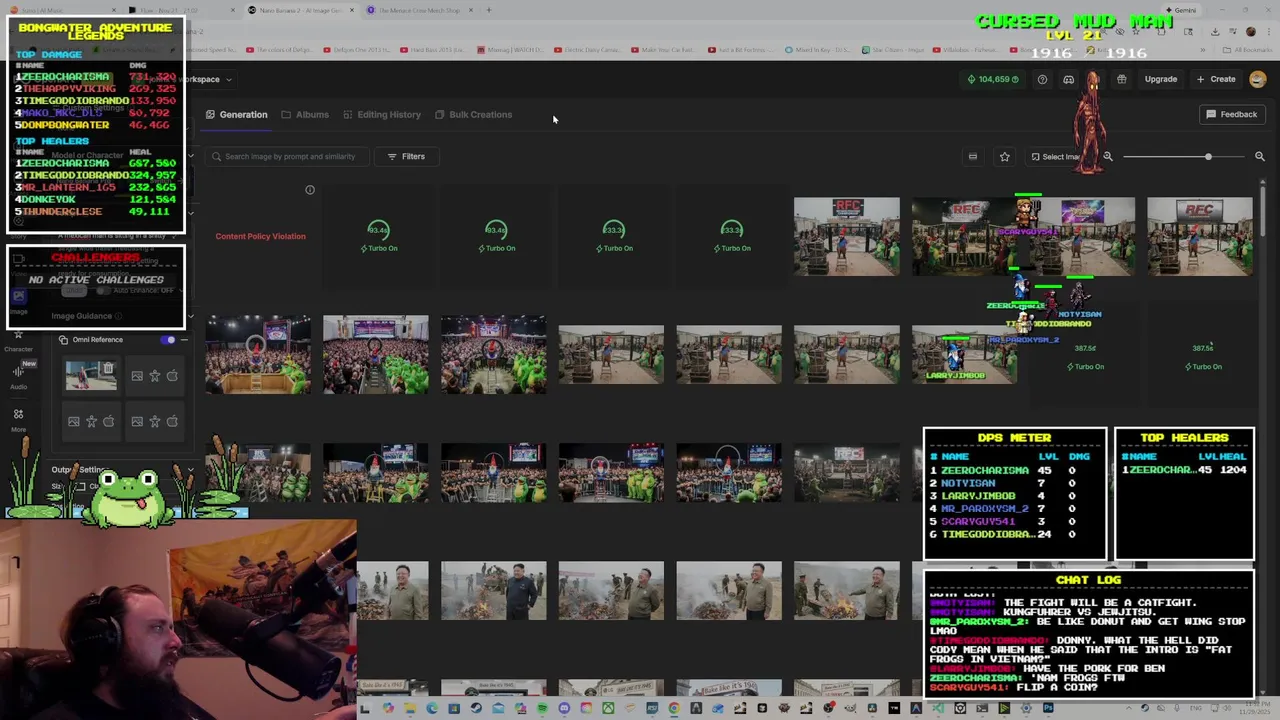Click the image slot icon in the second reference cell
1280x720 pixels.
(x=137, y=376)
